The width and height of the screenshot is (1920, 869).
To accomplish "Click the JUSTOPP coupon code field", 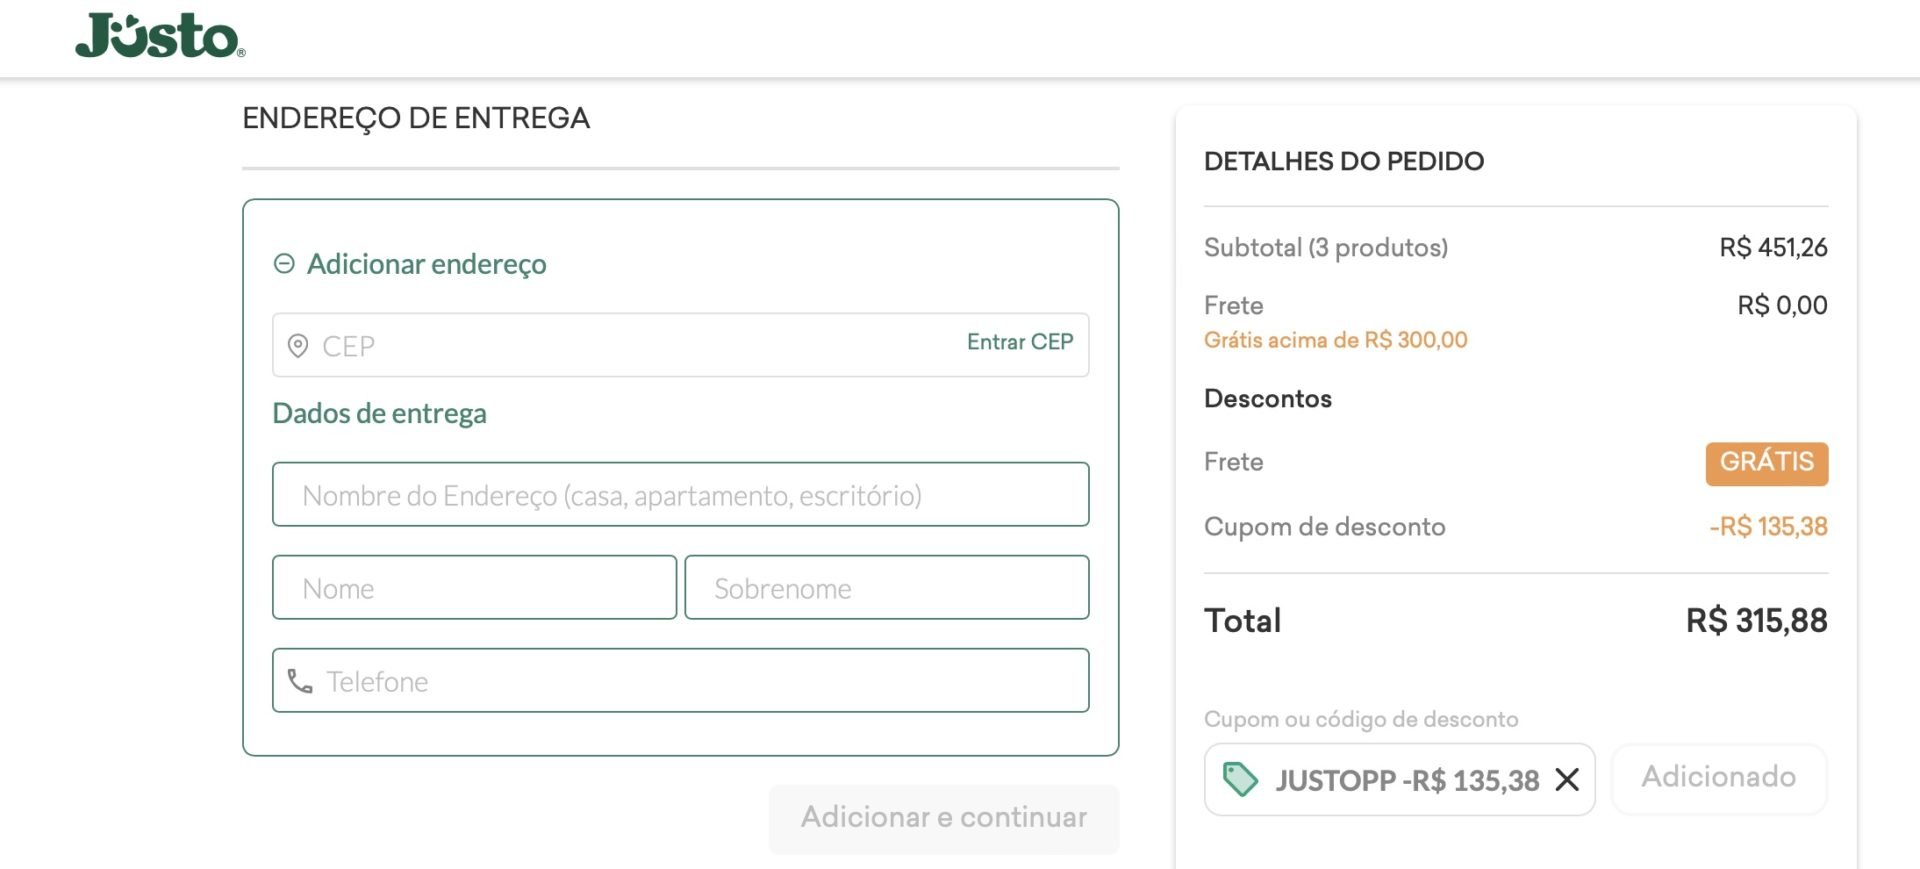I will [x=1400, y=779].
